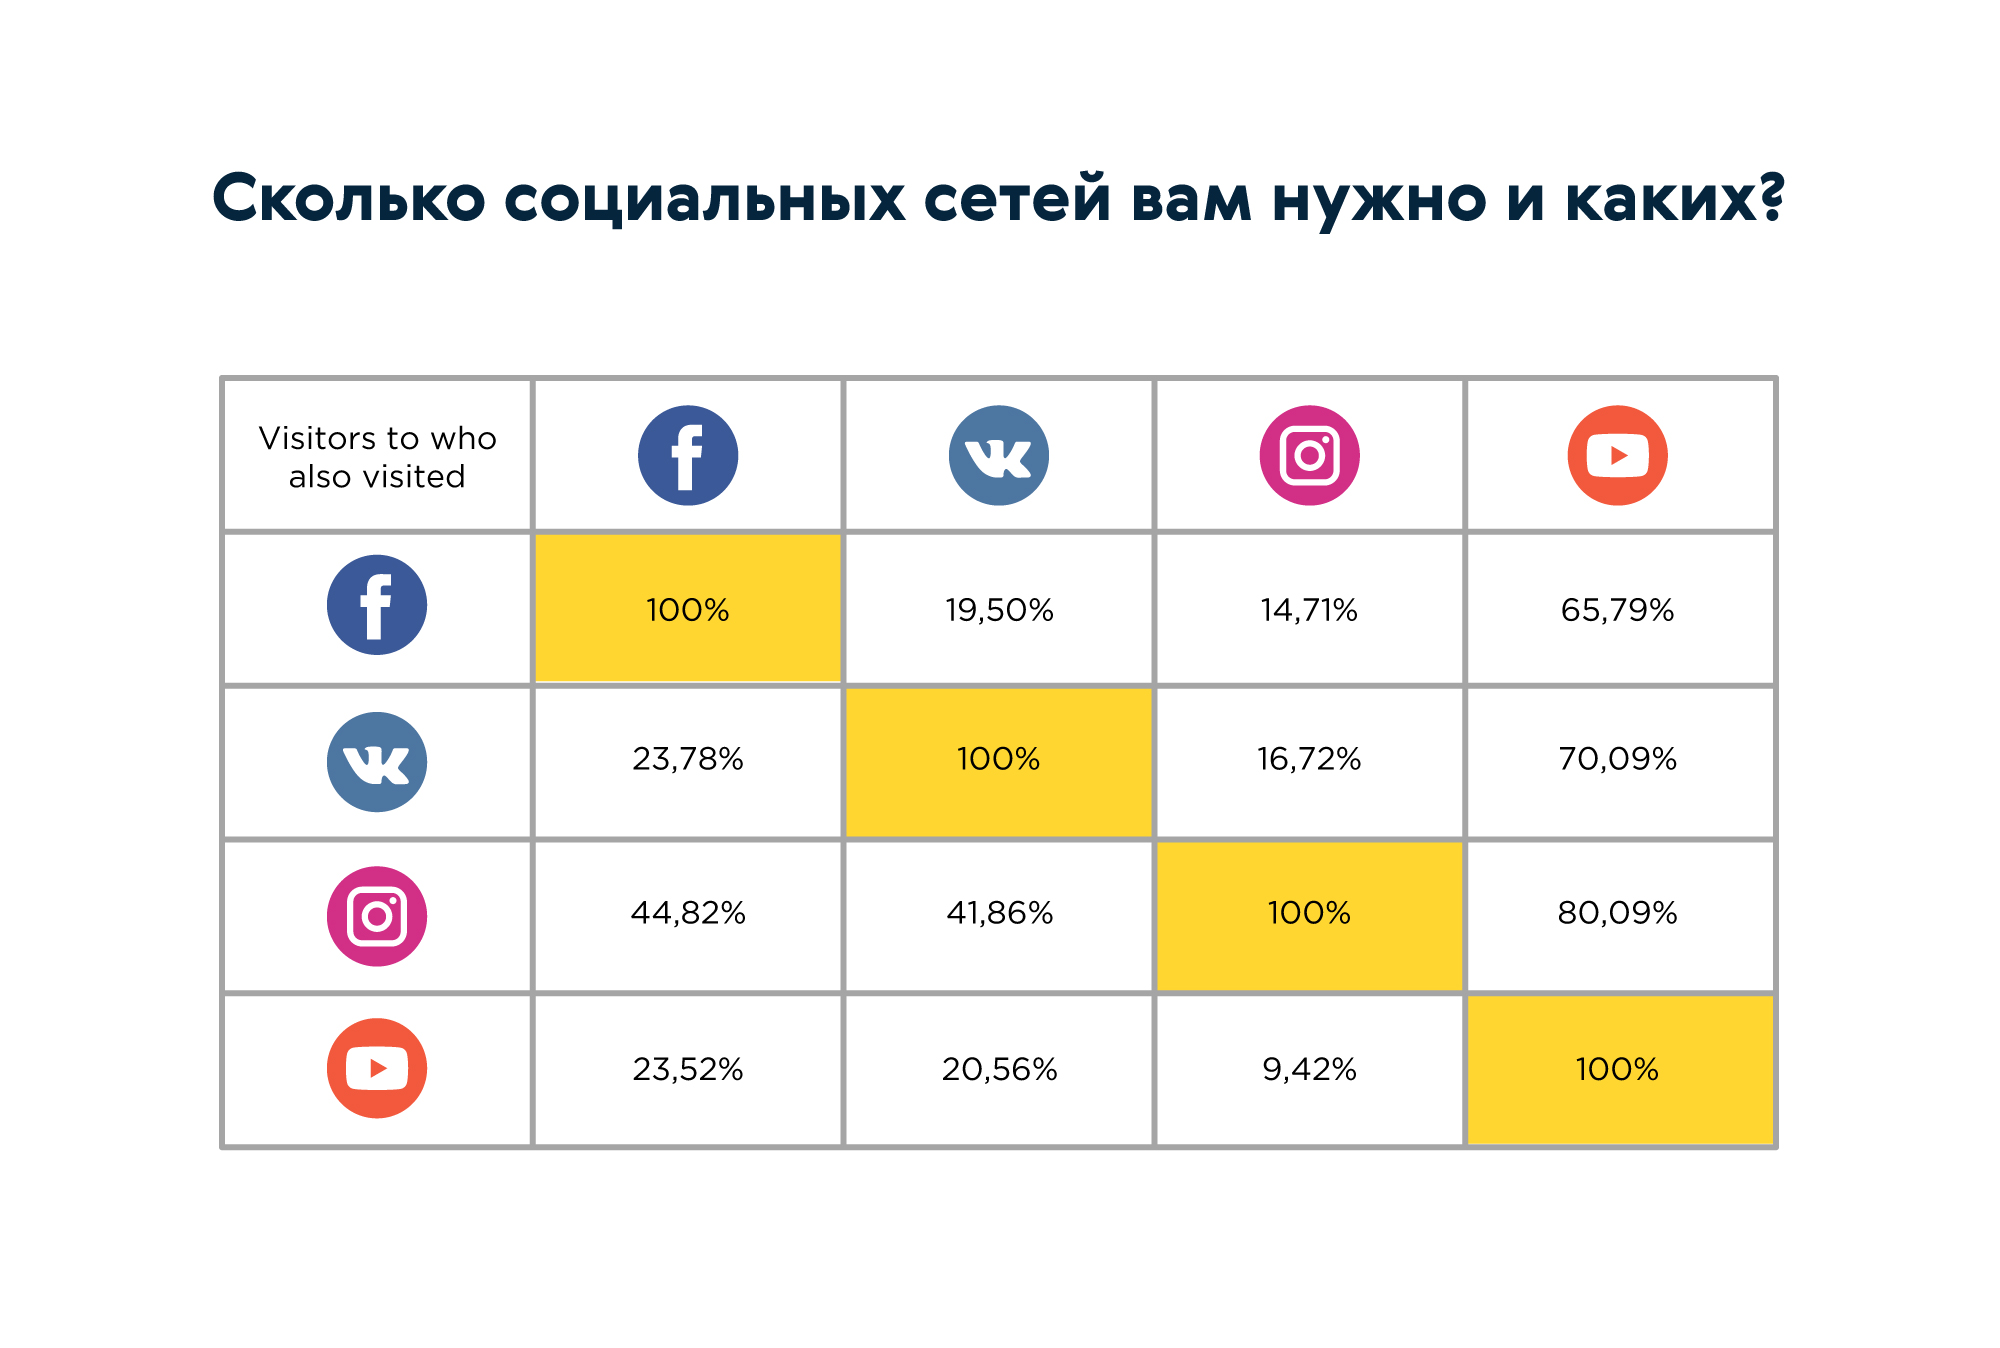Click the Facebook icon in header row

tap(686, 457)
